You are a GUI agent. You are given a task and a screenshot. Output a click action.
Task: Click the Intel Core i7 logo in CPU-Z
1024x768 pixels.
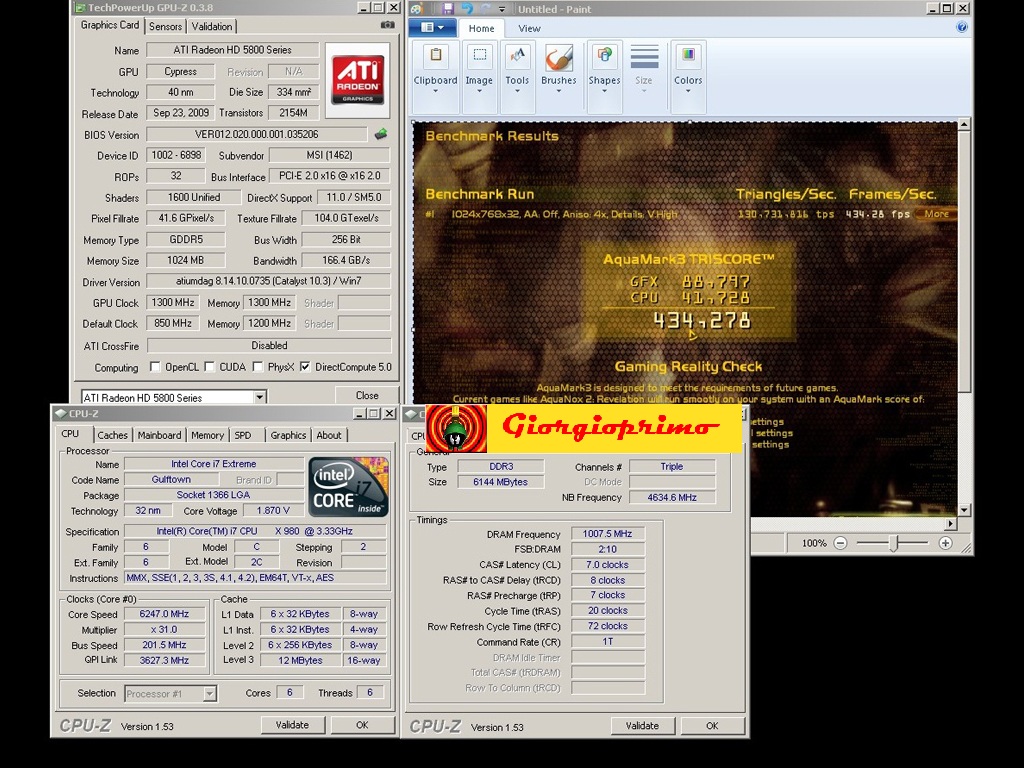point(348,487)
